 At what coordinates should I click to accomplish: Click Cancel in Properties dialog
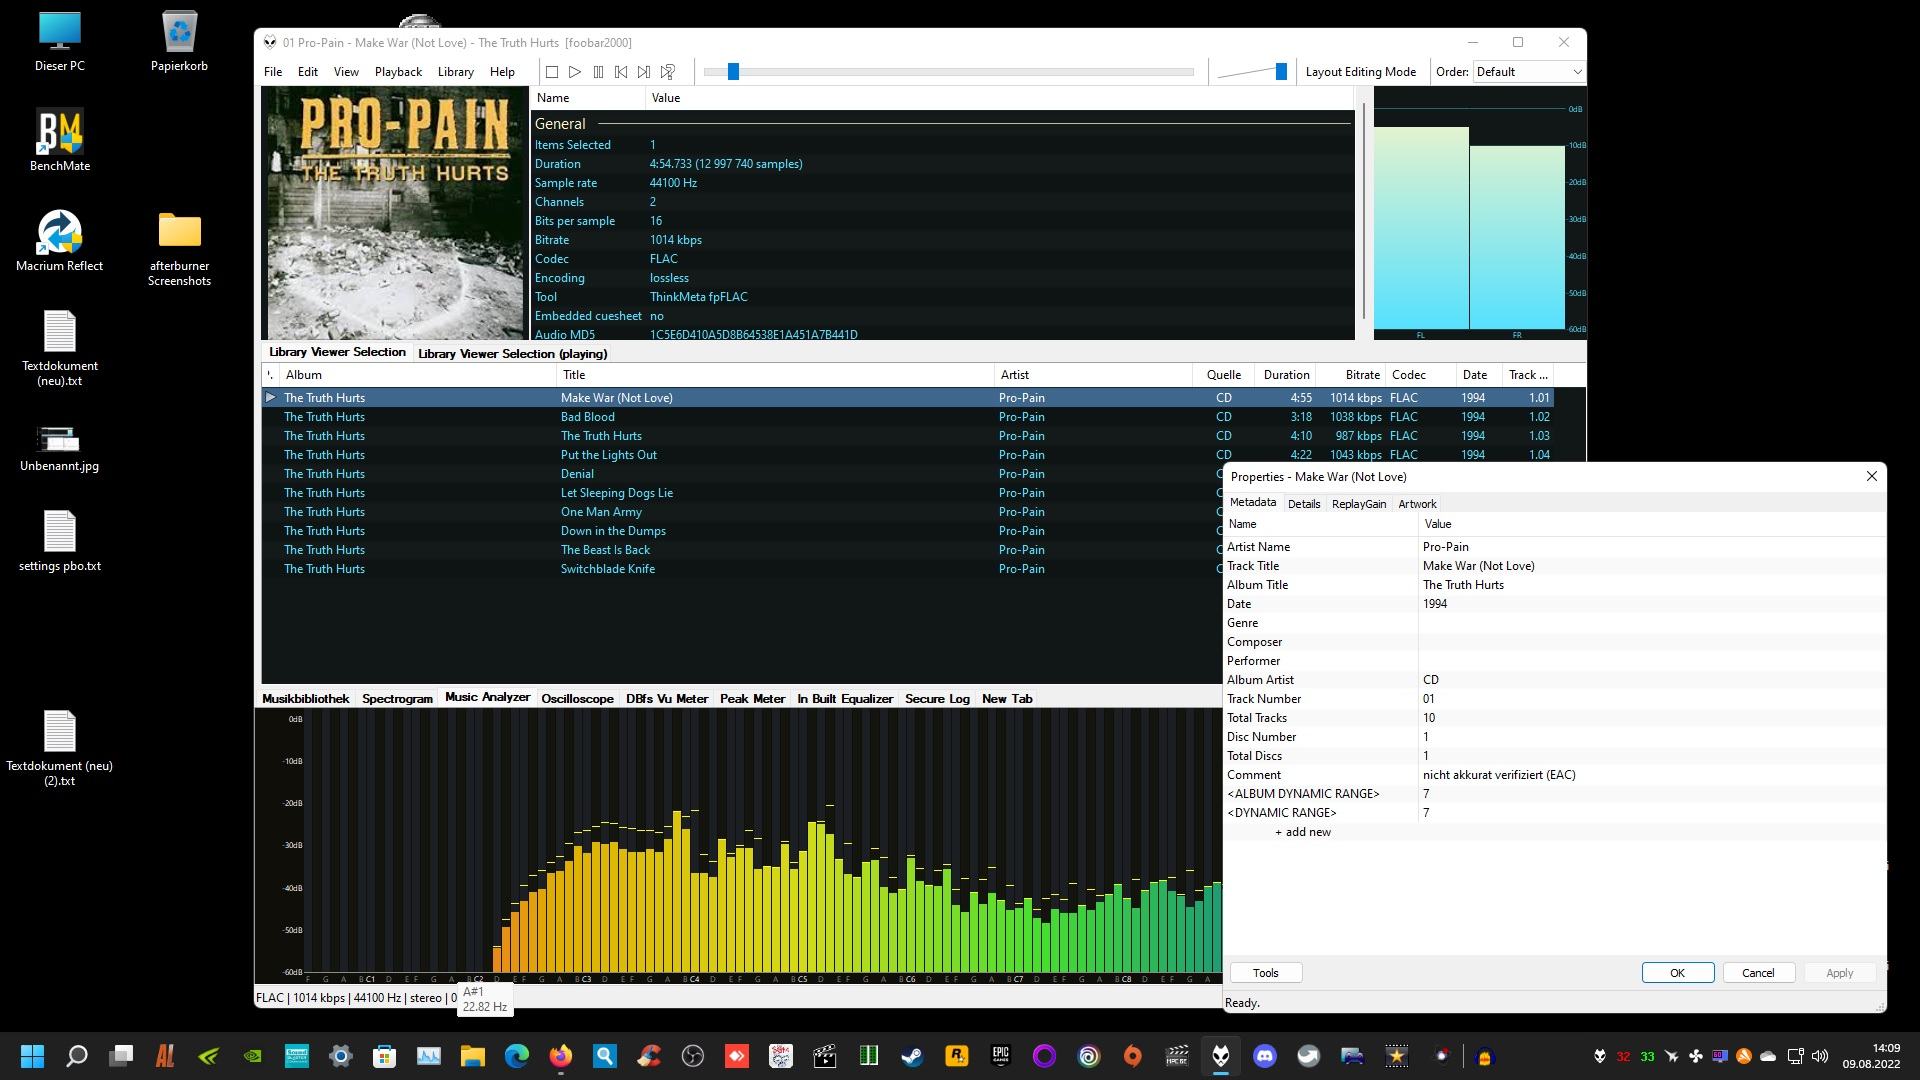click(1757, 973)
